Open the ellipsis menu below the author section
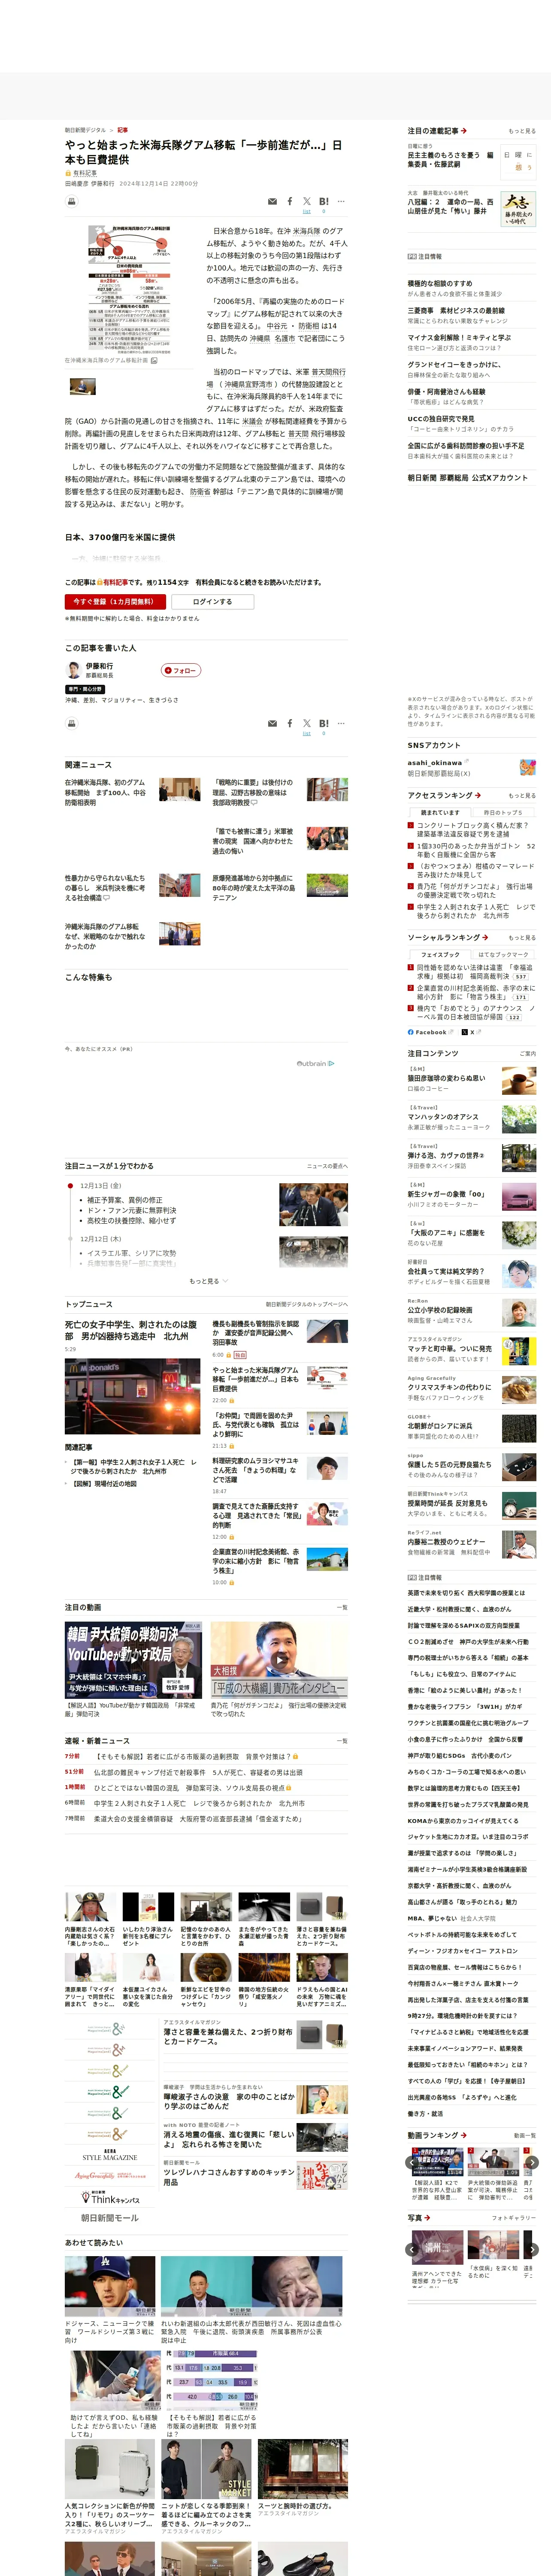 coord(341,723)
